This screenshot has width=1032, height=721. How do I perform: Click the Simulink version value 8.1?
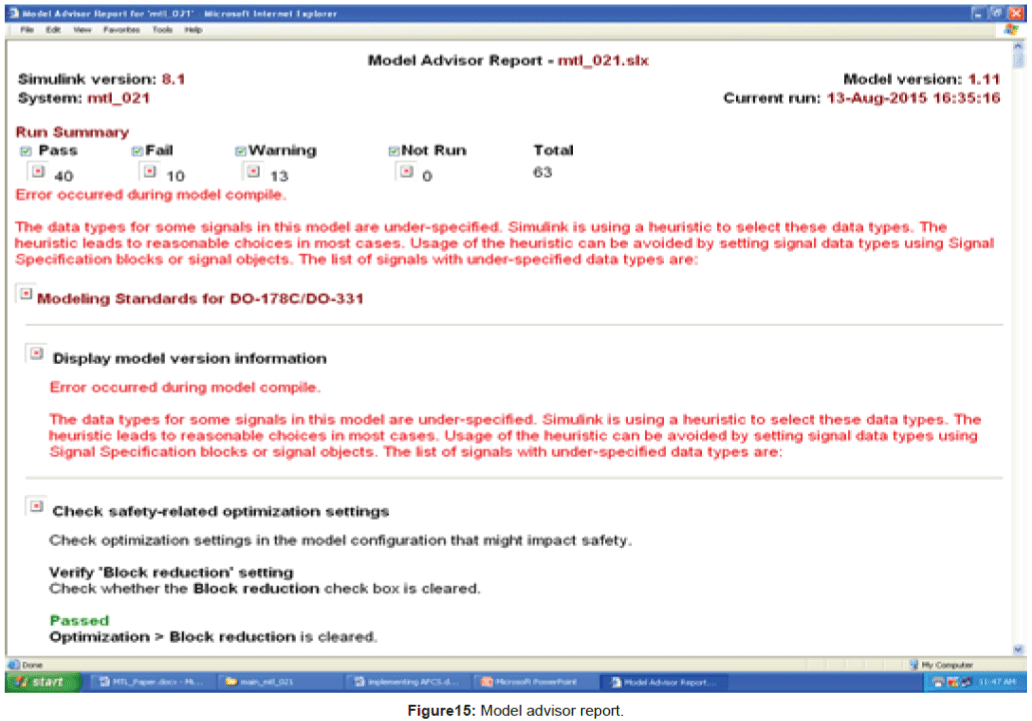pyautogui.click(x=173, y=80)
